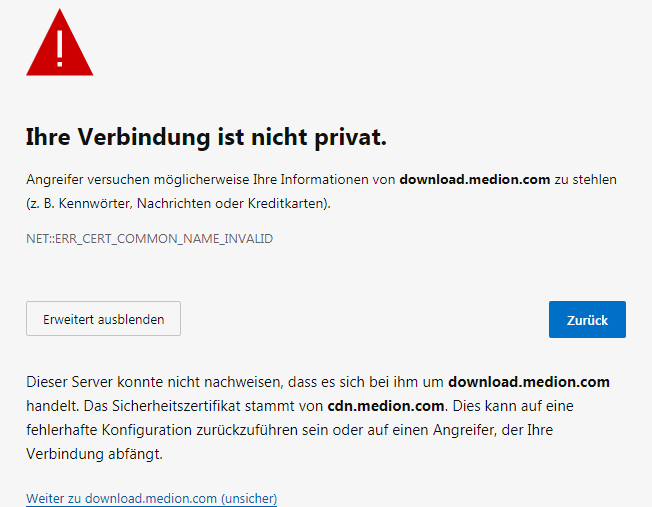652x507 pixels.
Task: Click bold 'download.medion.com' after 'bei ihm um'
Action: click(529, 382)
